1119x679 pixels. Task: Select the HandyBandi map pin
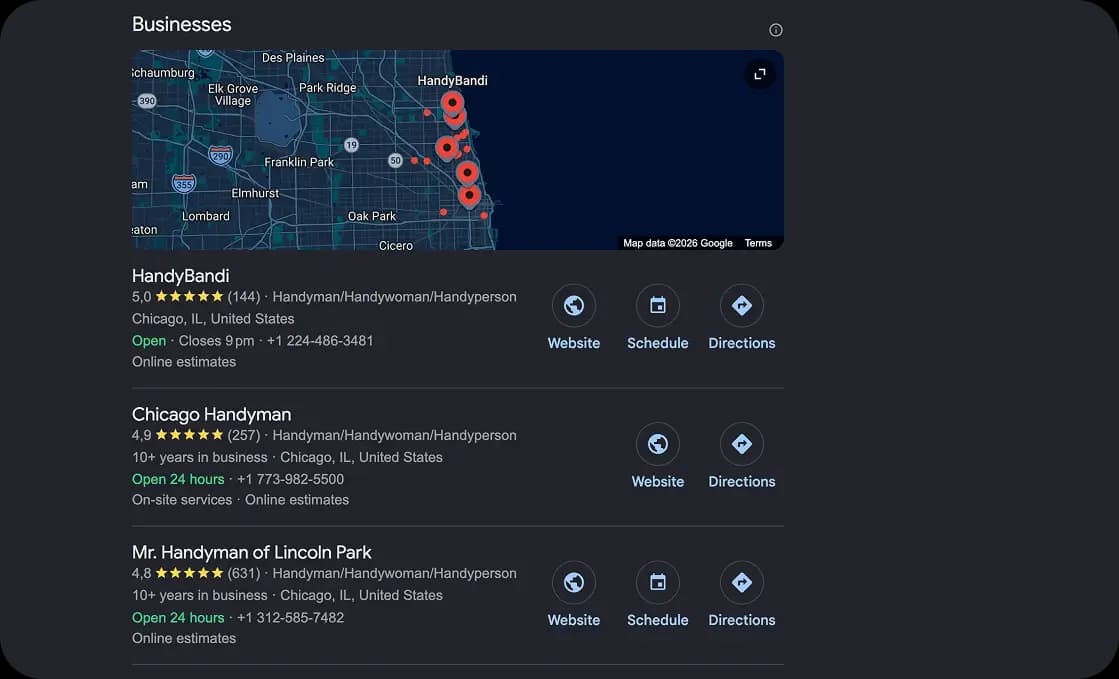(x=452, y=104)
